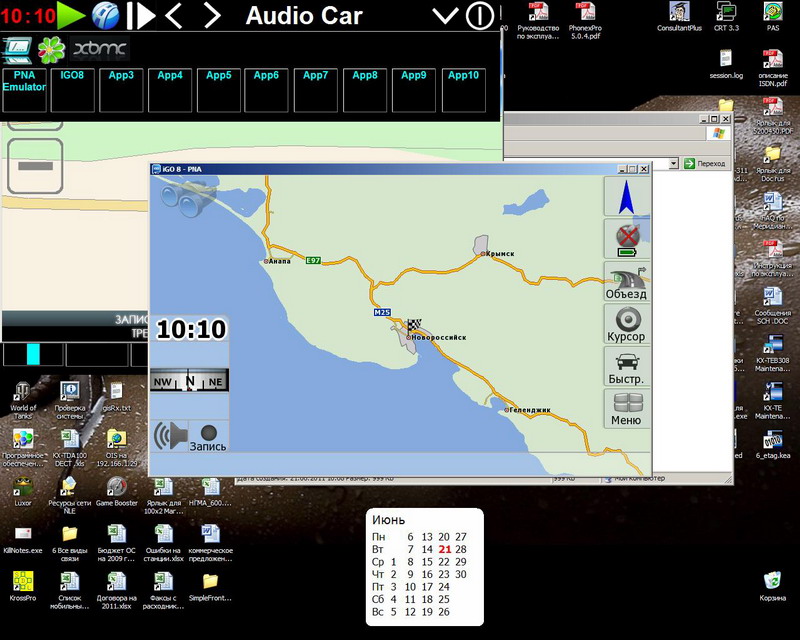Open the address bar dropdown beside Переход
The image size is (800, 640).
[x=674, y=163]
